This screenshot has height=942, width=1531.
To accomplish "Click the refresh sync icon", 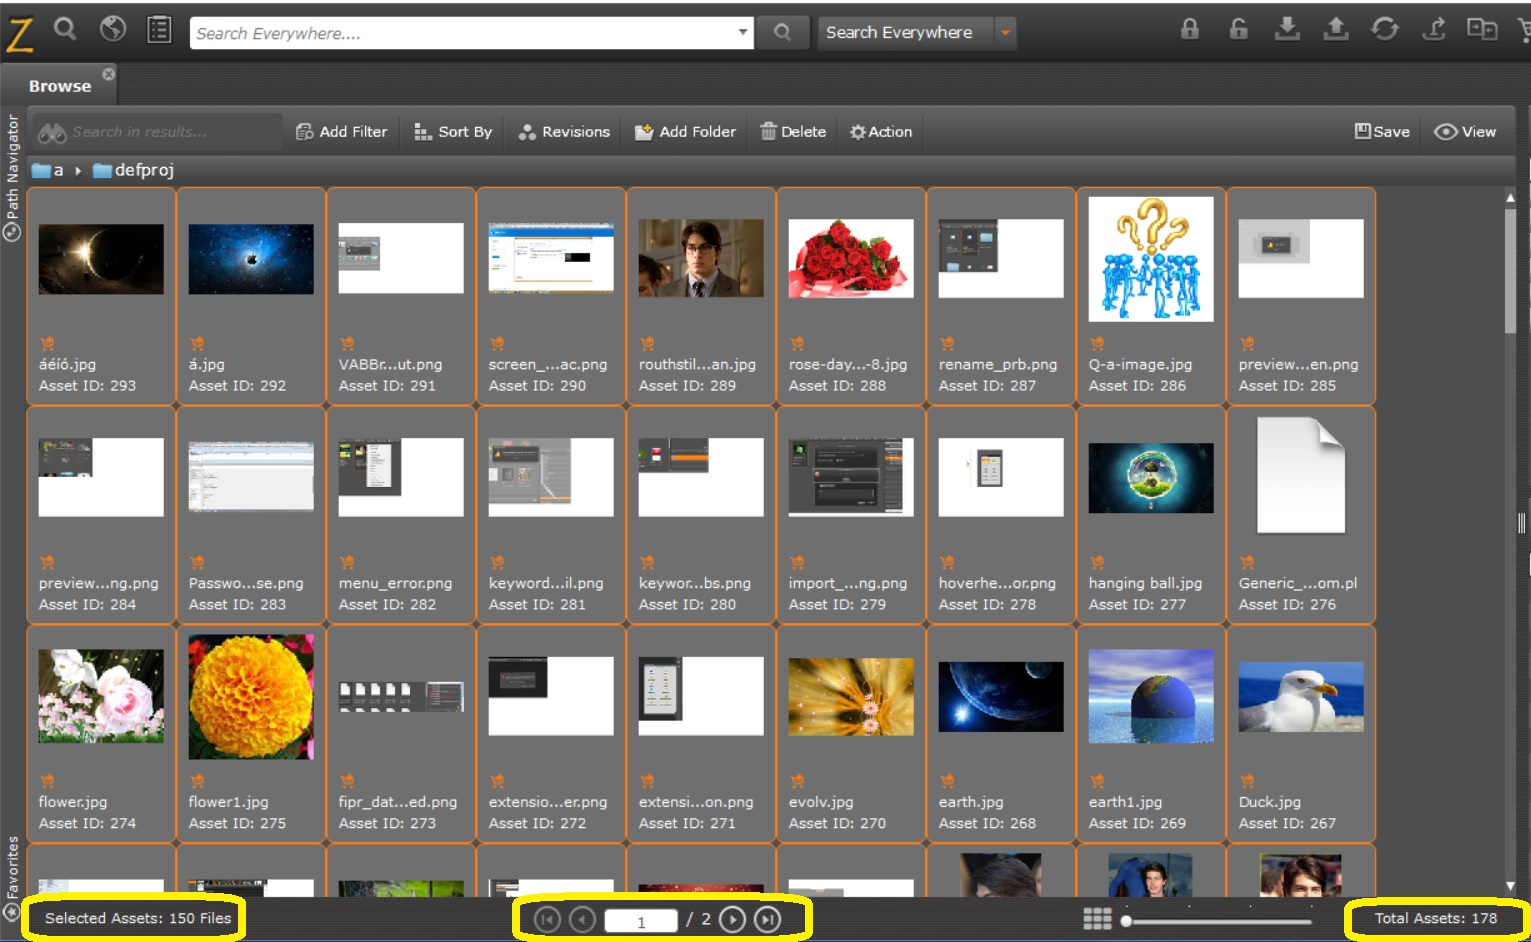I will pos(1385,29).
